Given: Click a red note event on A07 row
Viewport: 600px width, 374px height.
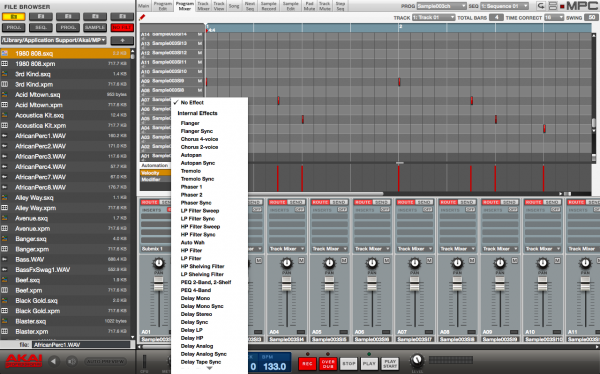Looking at the screenshot, I should click(279, 100).
